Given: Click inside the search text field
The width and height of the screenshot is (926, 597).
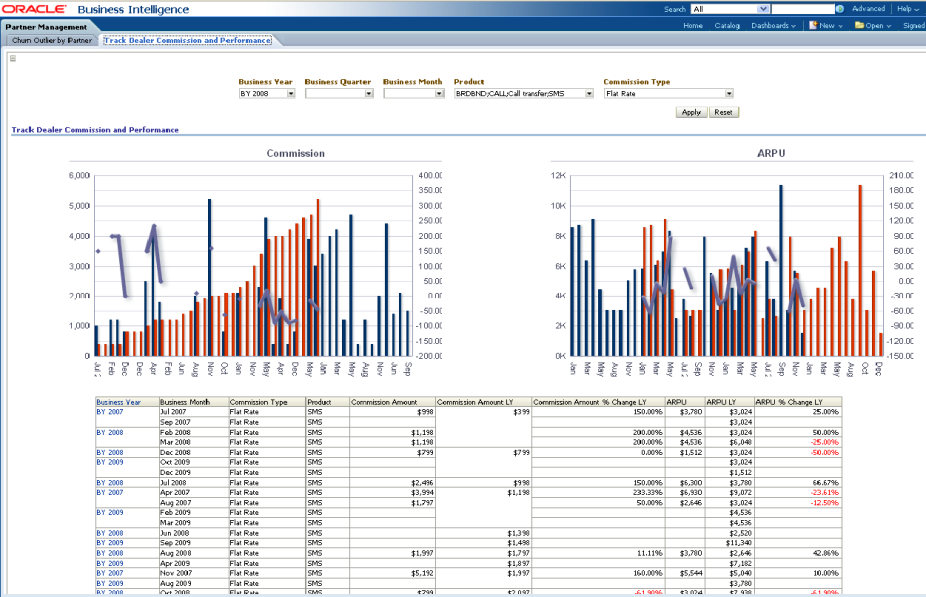Looking at the screenshot, I should 803,9.
